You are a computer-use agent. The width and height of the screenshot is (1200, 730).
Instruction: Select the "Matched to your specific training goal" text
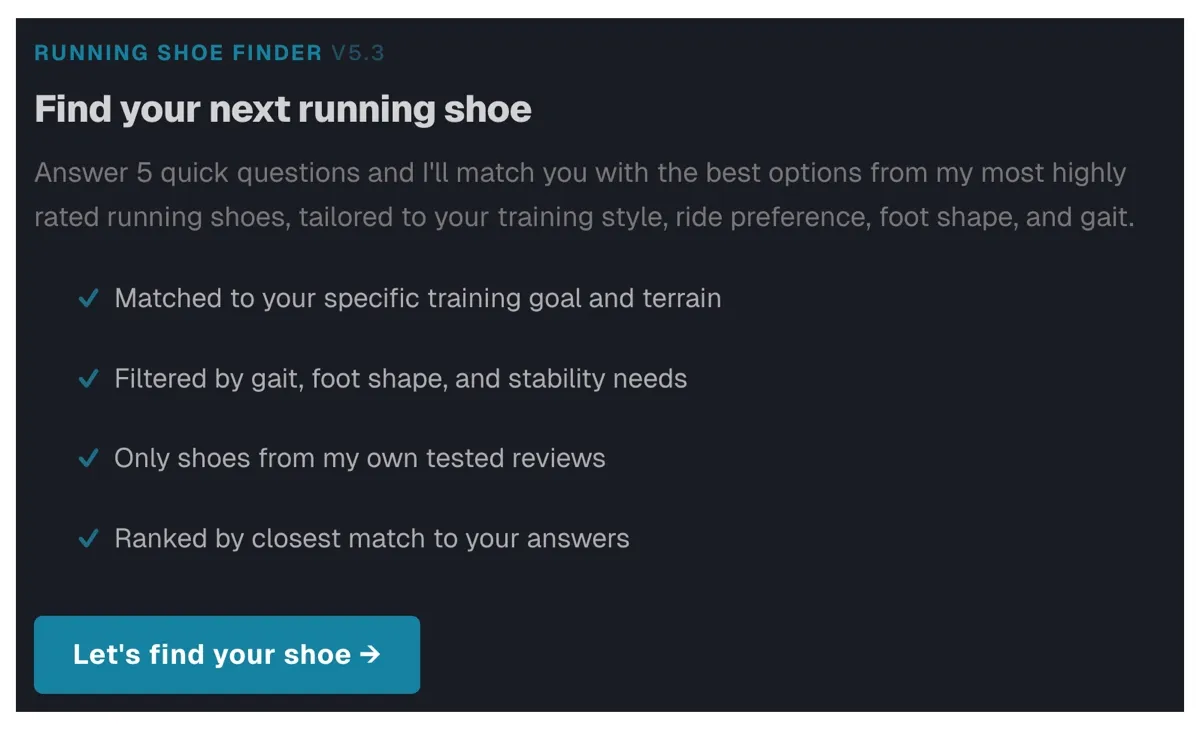click(x=417, y=298)
